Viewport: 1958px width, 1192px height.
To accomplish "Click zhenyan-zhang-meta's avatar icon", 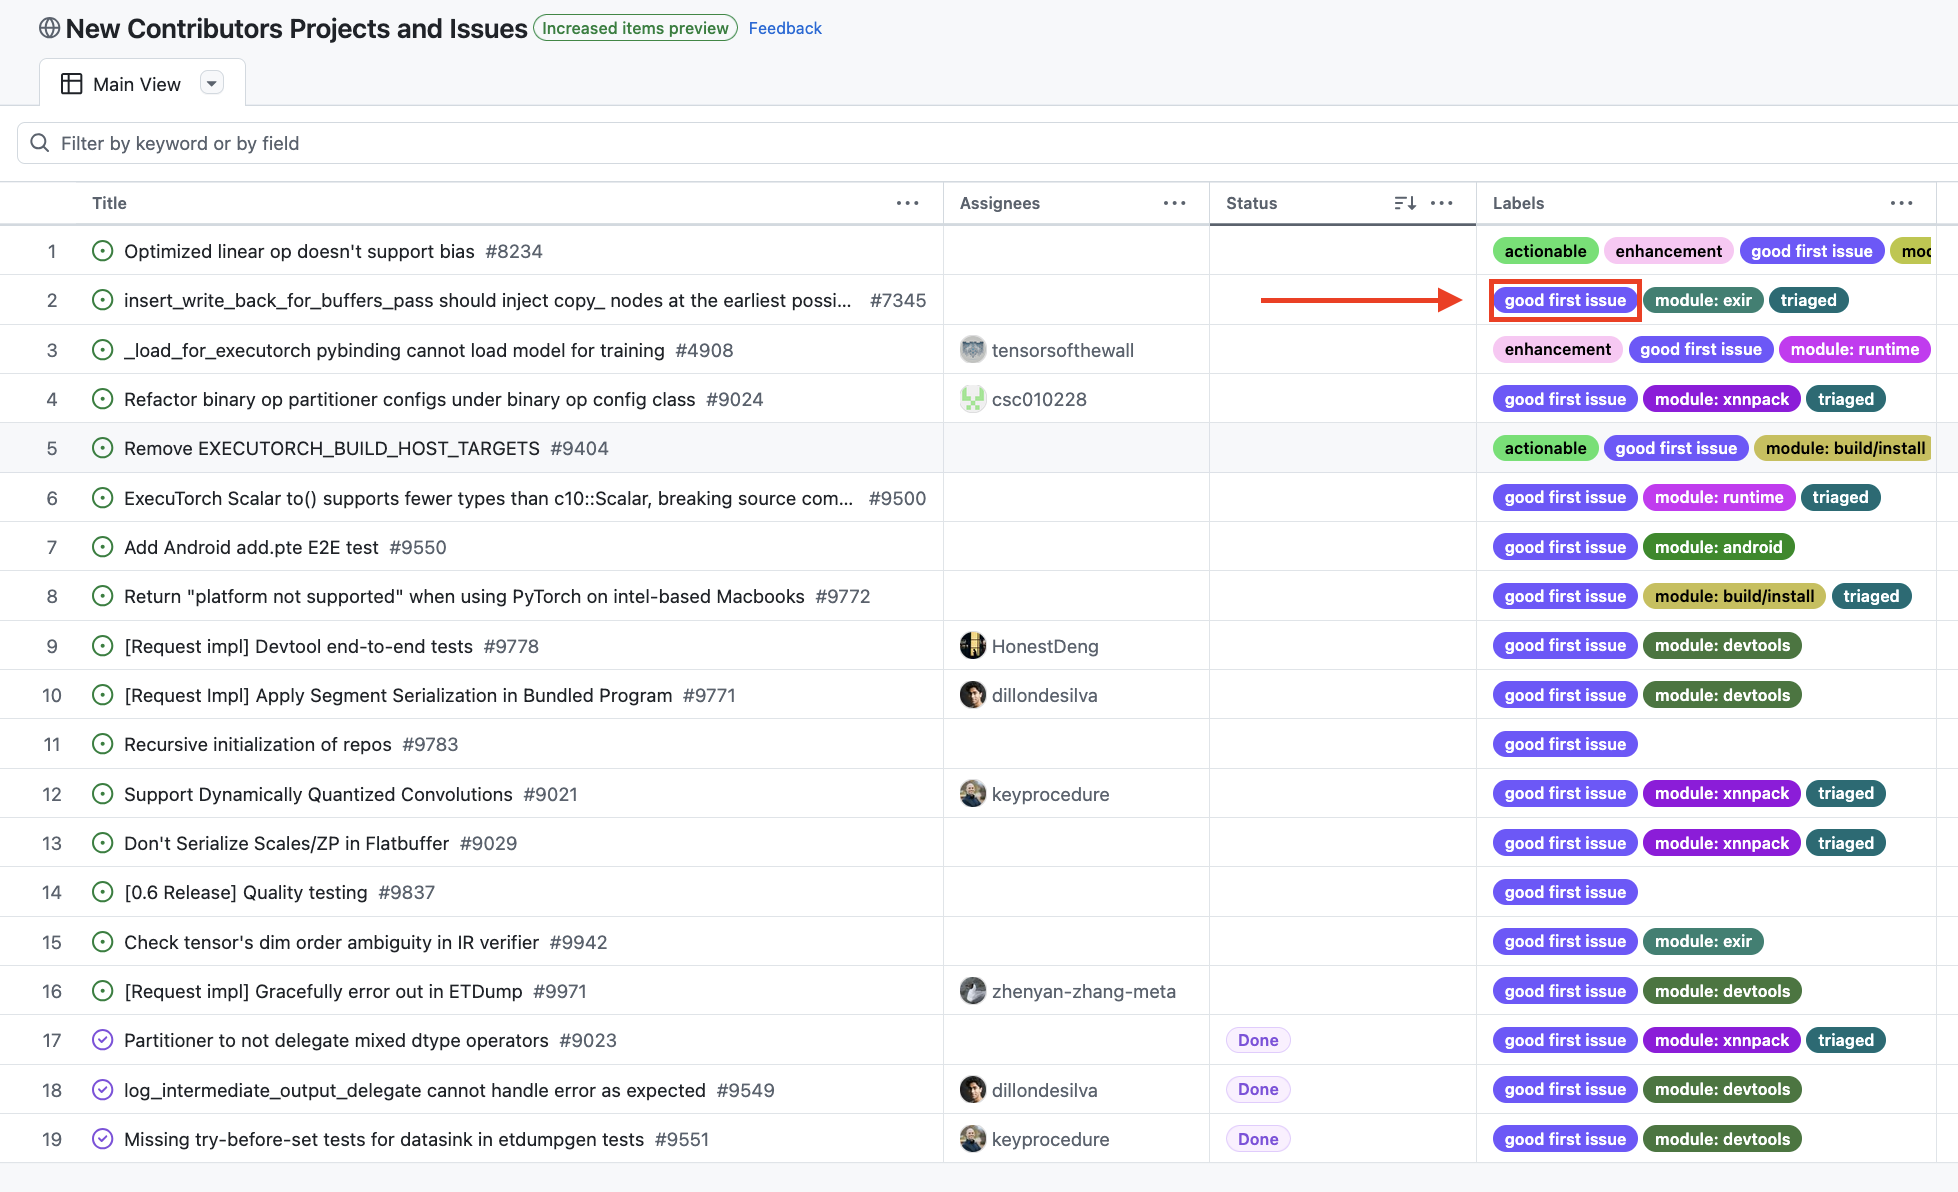I will coord(972,991).
